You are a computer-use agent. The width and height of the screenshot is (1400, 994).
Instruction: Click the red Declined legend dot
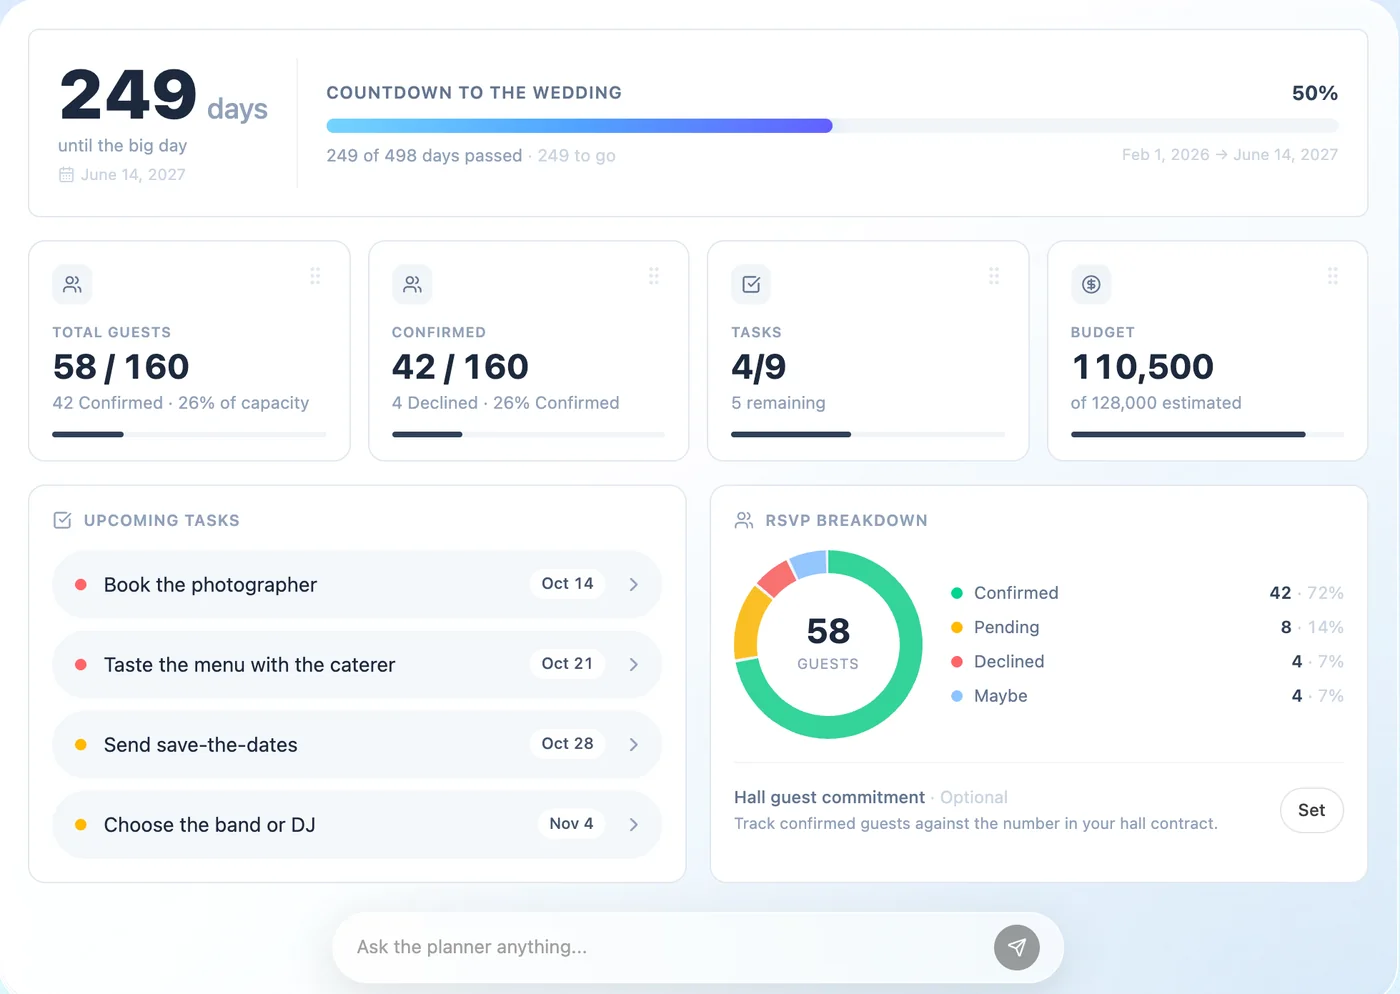pyautogui.click(x=957, y=661)
